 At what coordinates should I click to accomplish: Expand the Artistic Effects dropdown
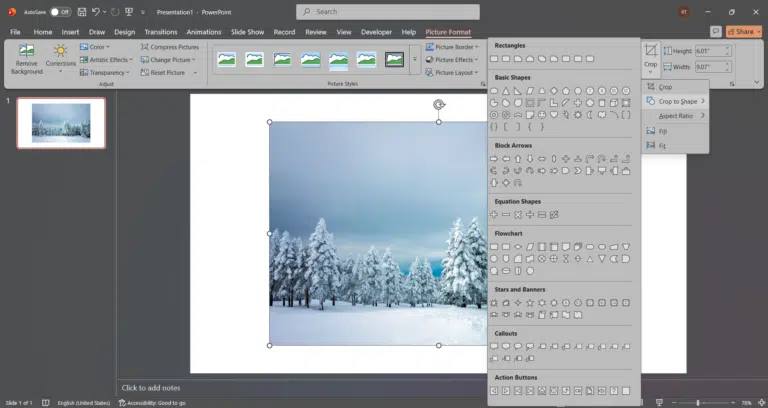tap(106, 60)
